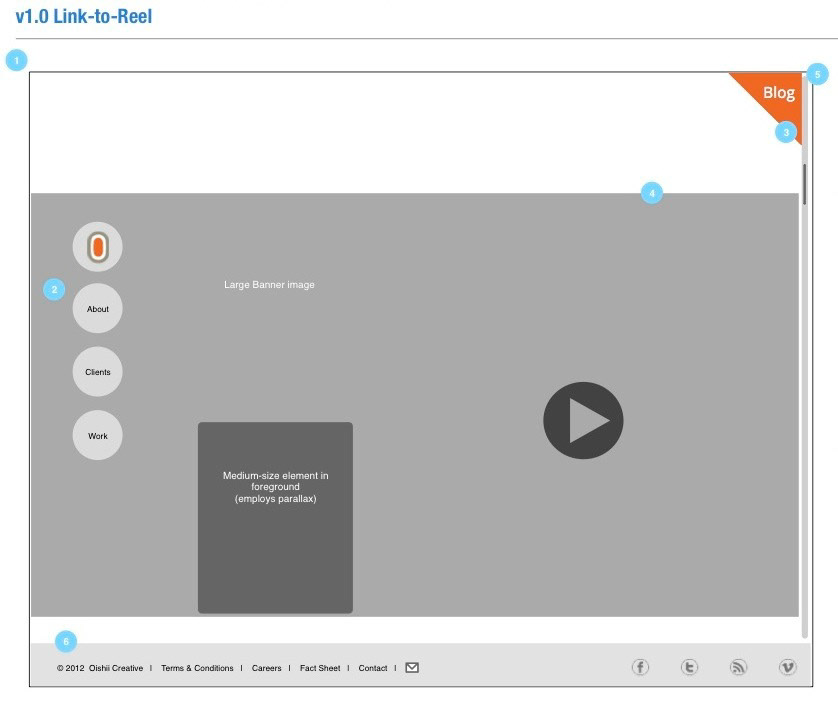Image resolution: width=838 pixels, height=720 pixels.
Task: Go to the Careers footer link
Action: (266, 668)
